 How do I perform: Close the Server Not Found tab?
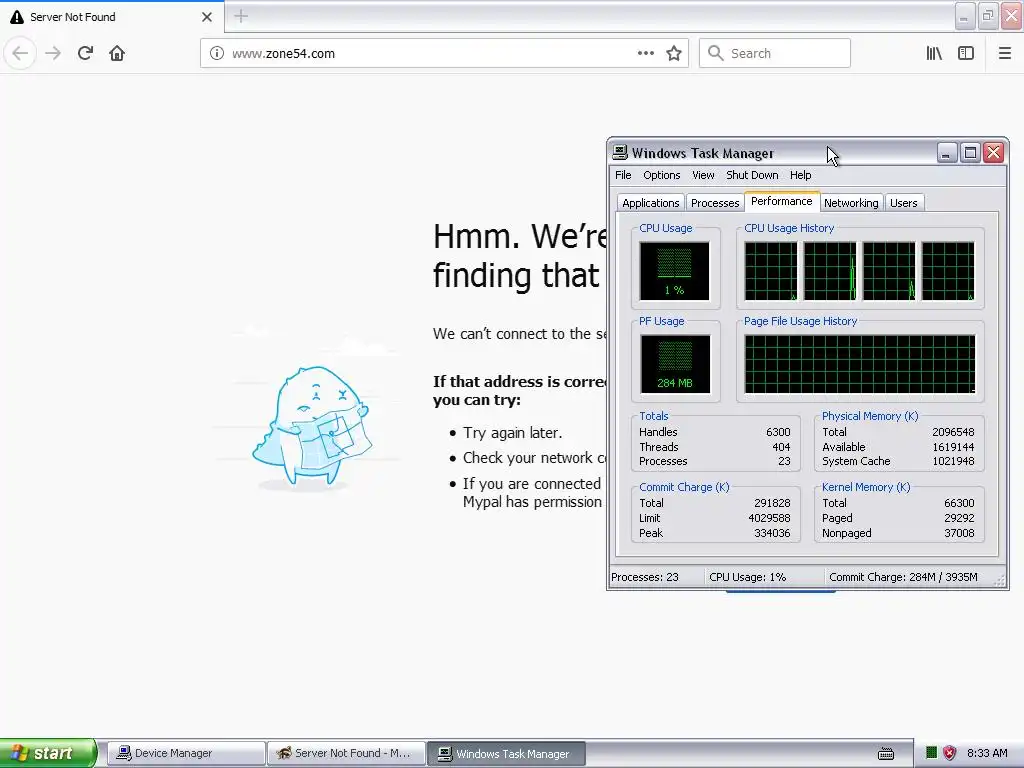206,17
